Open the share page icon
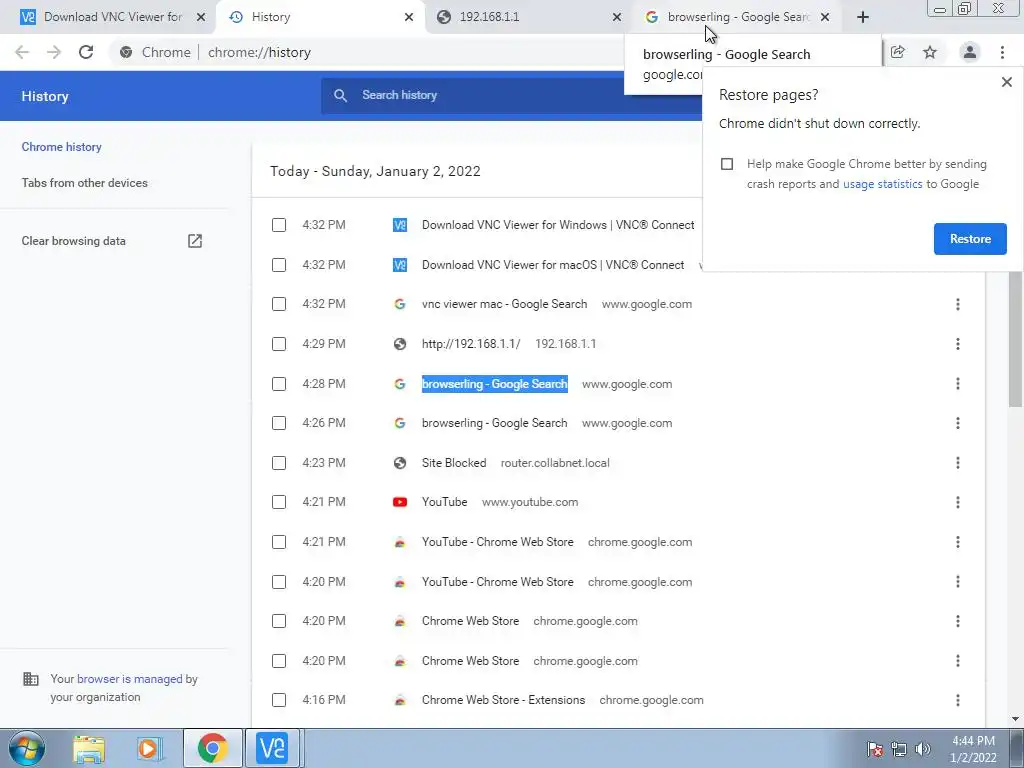The width and height of the screenshot is (1024, 768). 898,52
